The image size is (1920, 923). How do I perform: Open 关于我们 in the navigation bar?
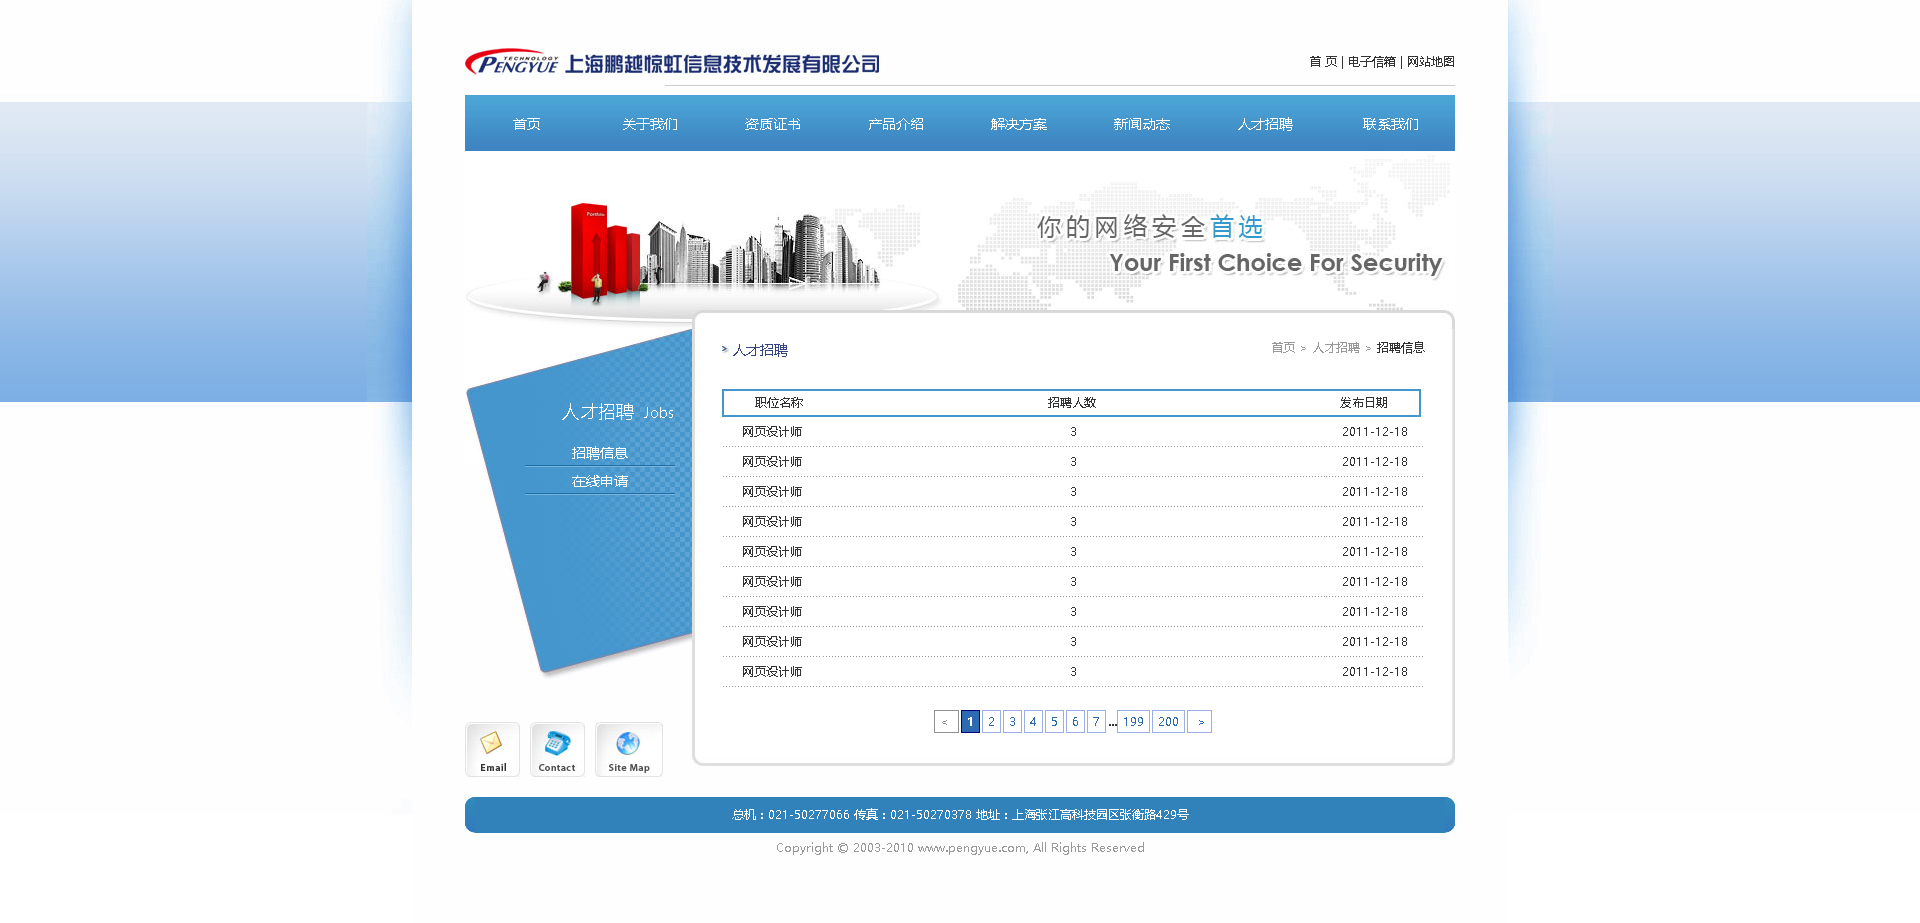click(x=650, y=124)
